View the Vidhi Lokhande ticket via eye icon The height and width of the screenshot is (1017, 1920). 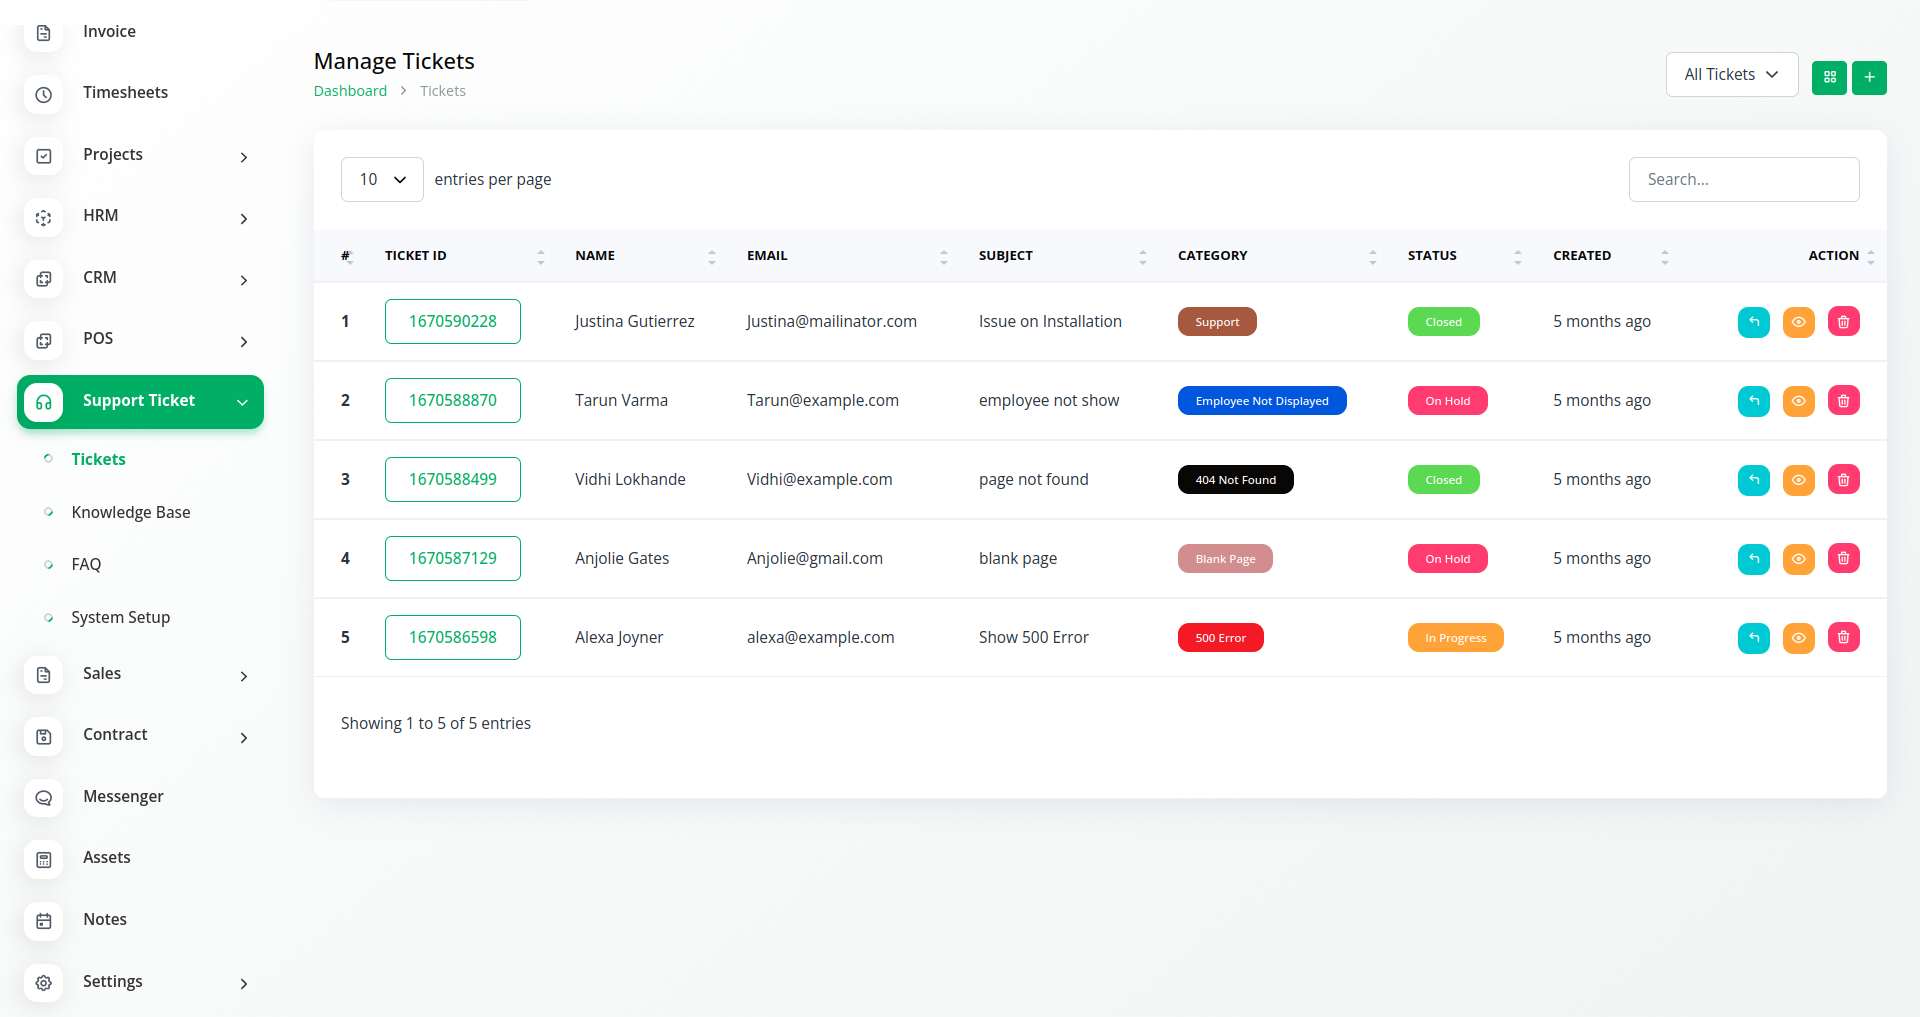click(1798, 480)
